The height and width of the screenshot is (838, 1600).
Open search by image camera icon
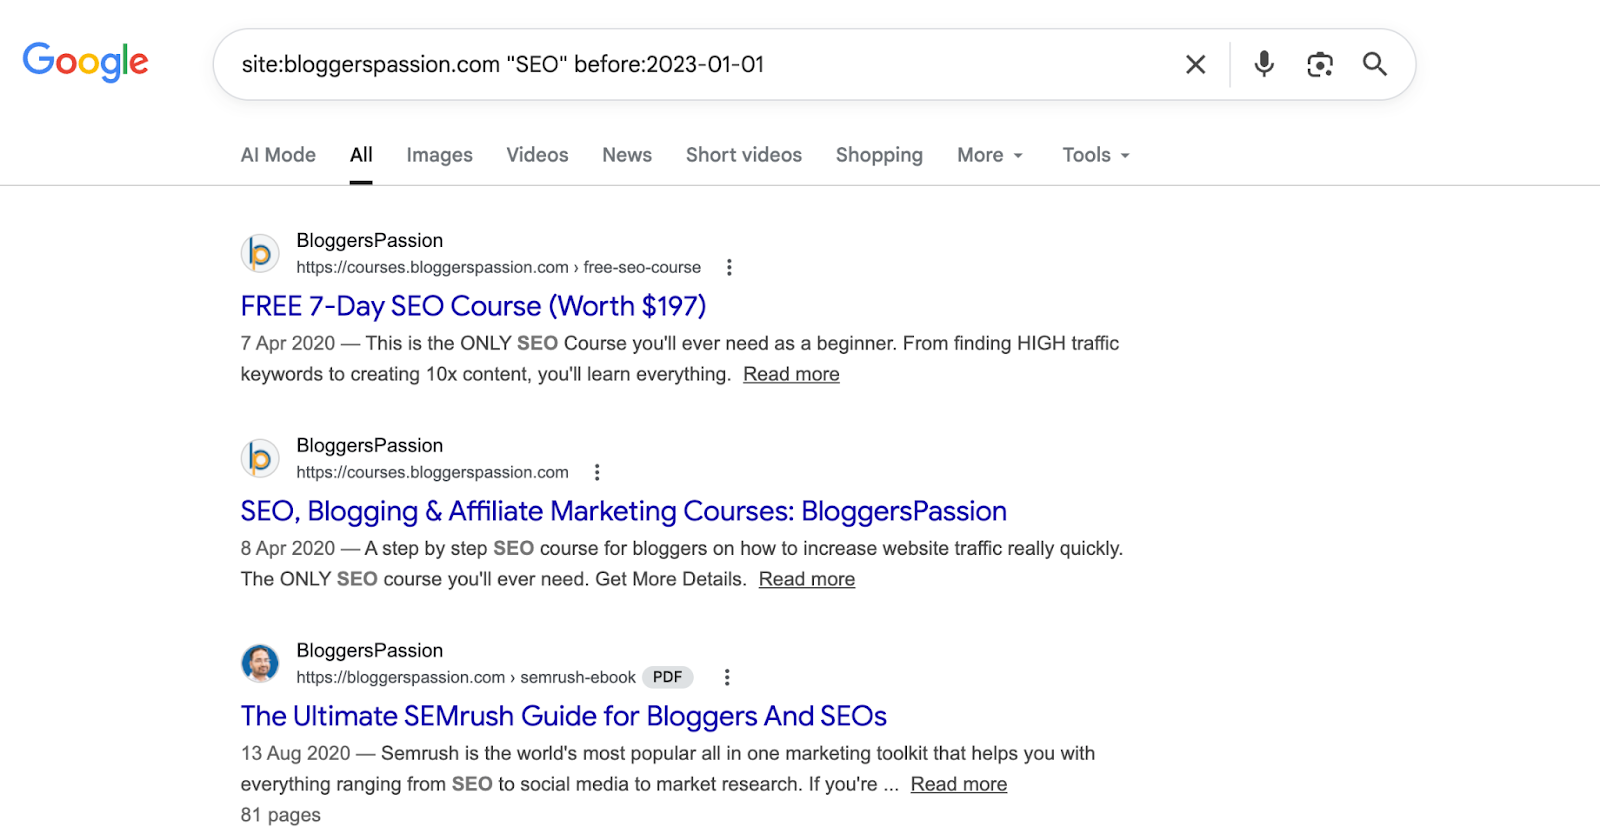[1320, 65]
